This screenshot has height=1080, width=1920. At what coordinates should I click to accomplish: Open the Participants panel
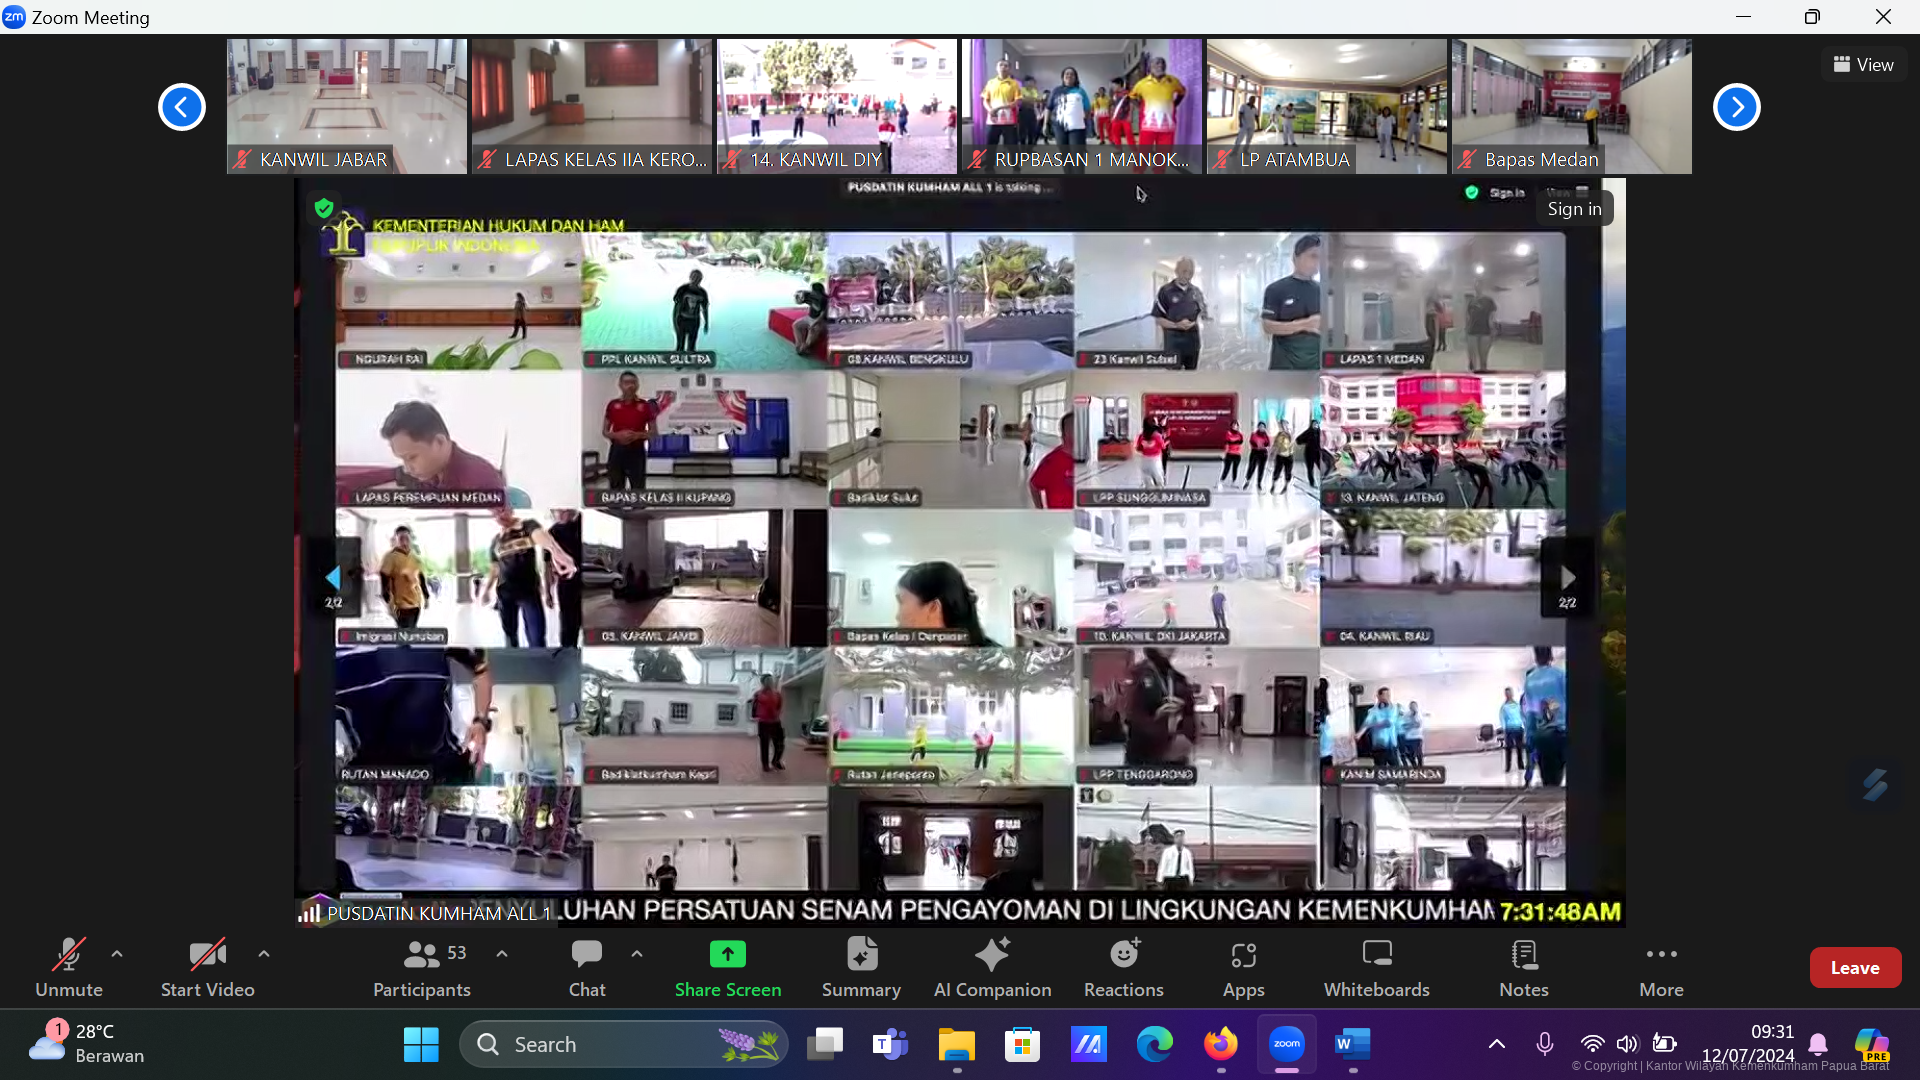tap(421, 967)
